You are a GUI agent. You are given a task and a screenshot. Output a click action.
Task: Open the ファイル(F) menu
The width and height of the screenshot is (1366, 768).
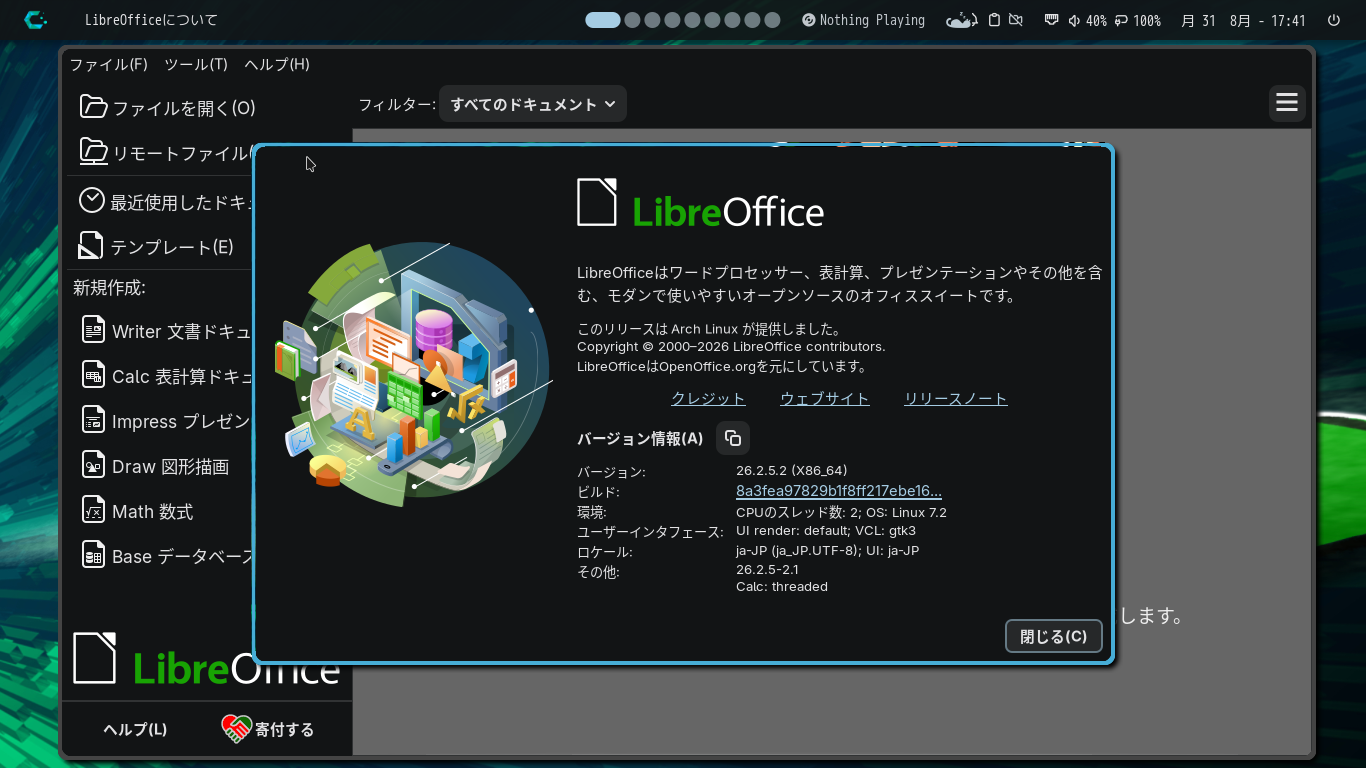point(108,64)
